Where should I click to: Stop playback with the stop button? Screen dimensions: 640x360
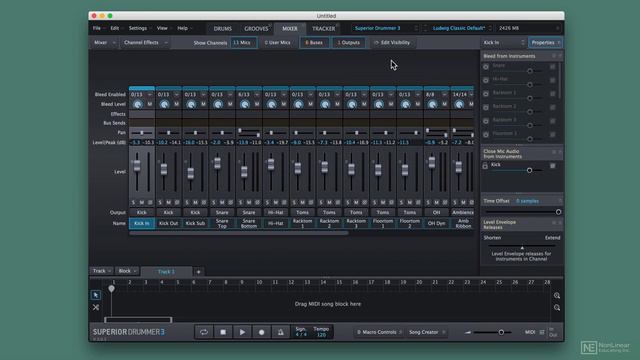(223, 332)
